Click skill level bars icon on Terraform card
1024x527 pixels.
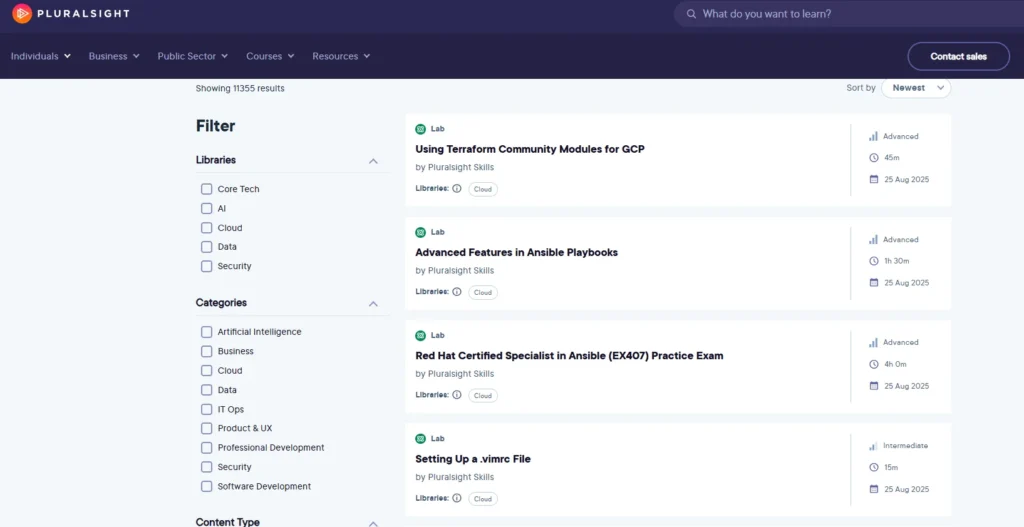point(874,136)
